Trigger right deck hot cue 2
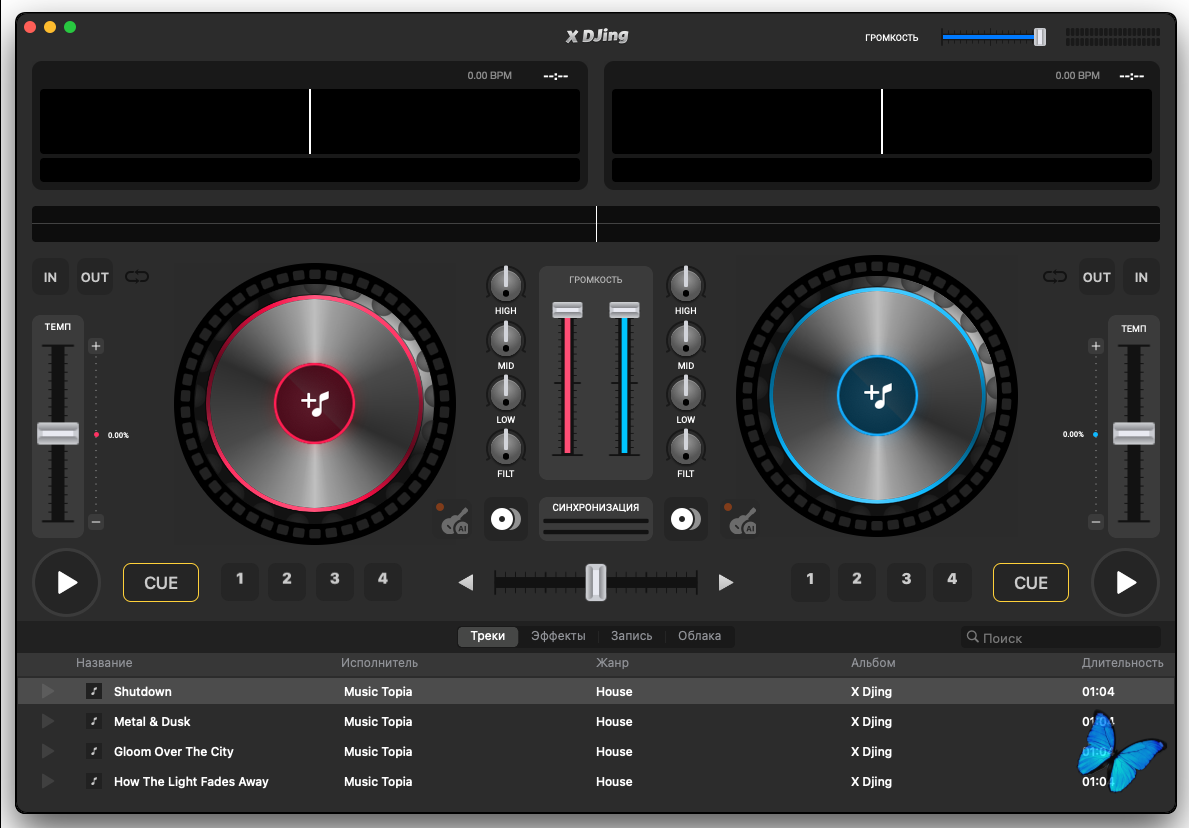Screen dimensions: 1189x828 pyautogui.click(x=857, y=582)
